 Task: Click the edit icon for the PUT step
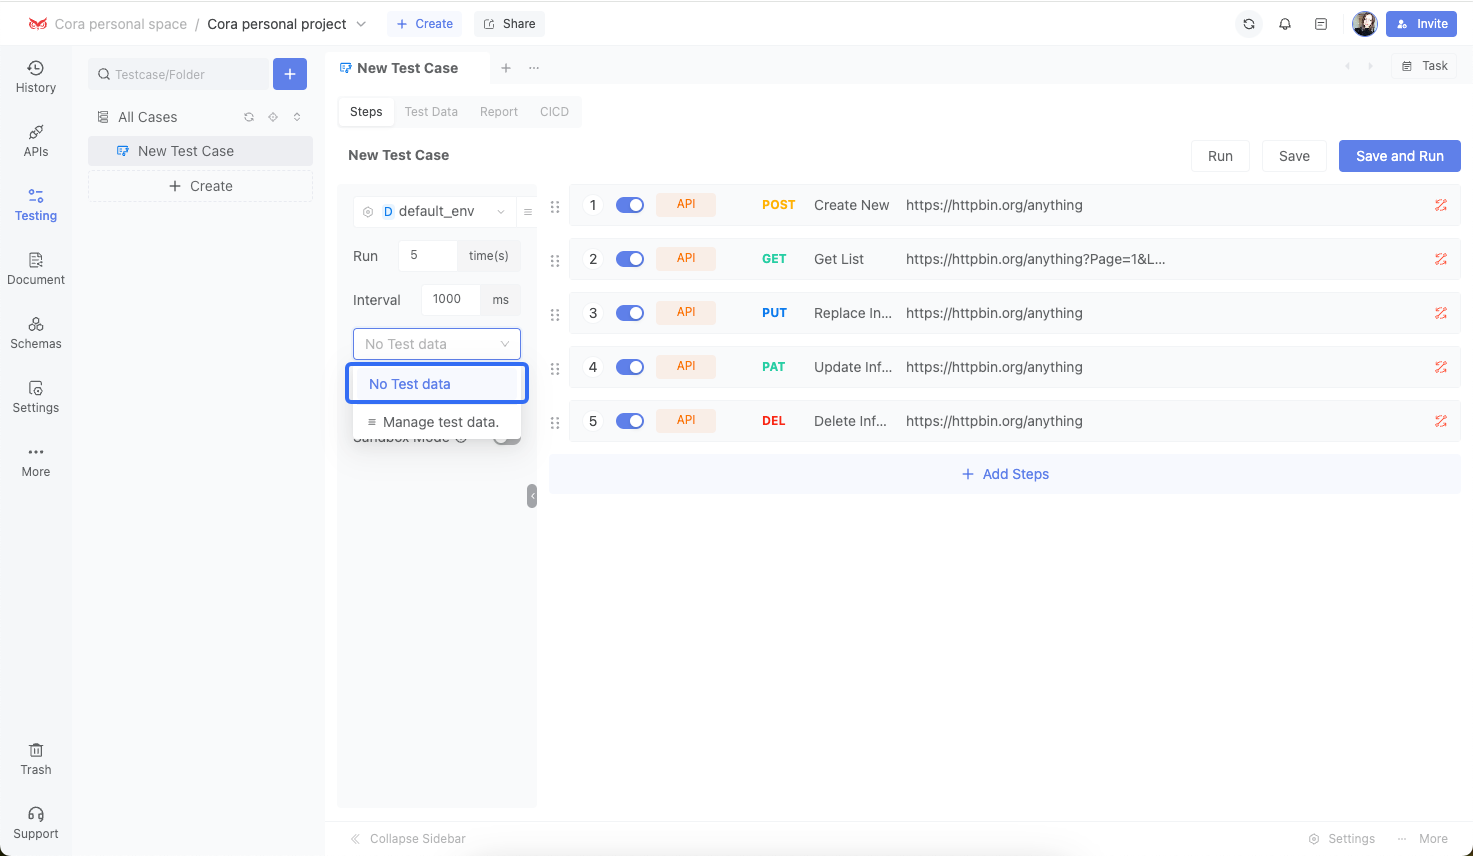click(1441, 313)
